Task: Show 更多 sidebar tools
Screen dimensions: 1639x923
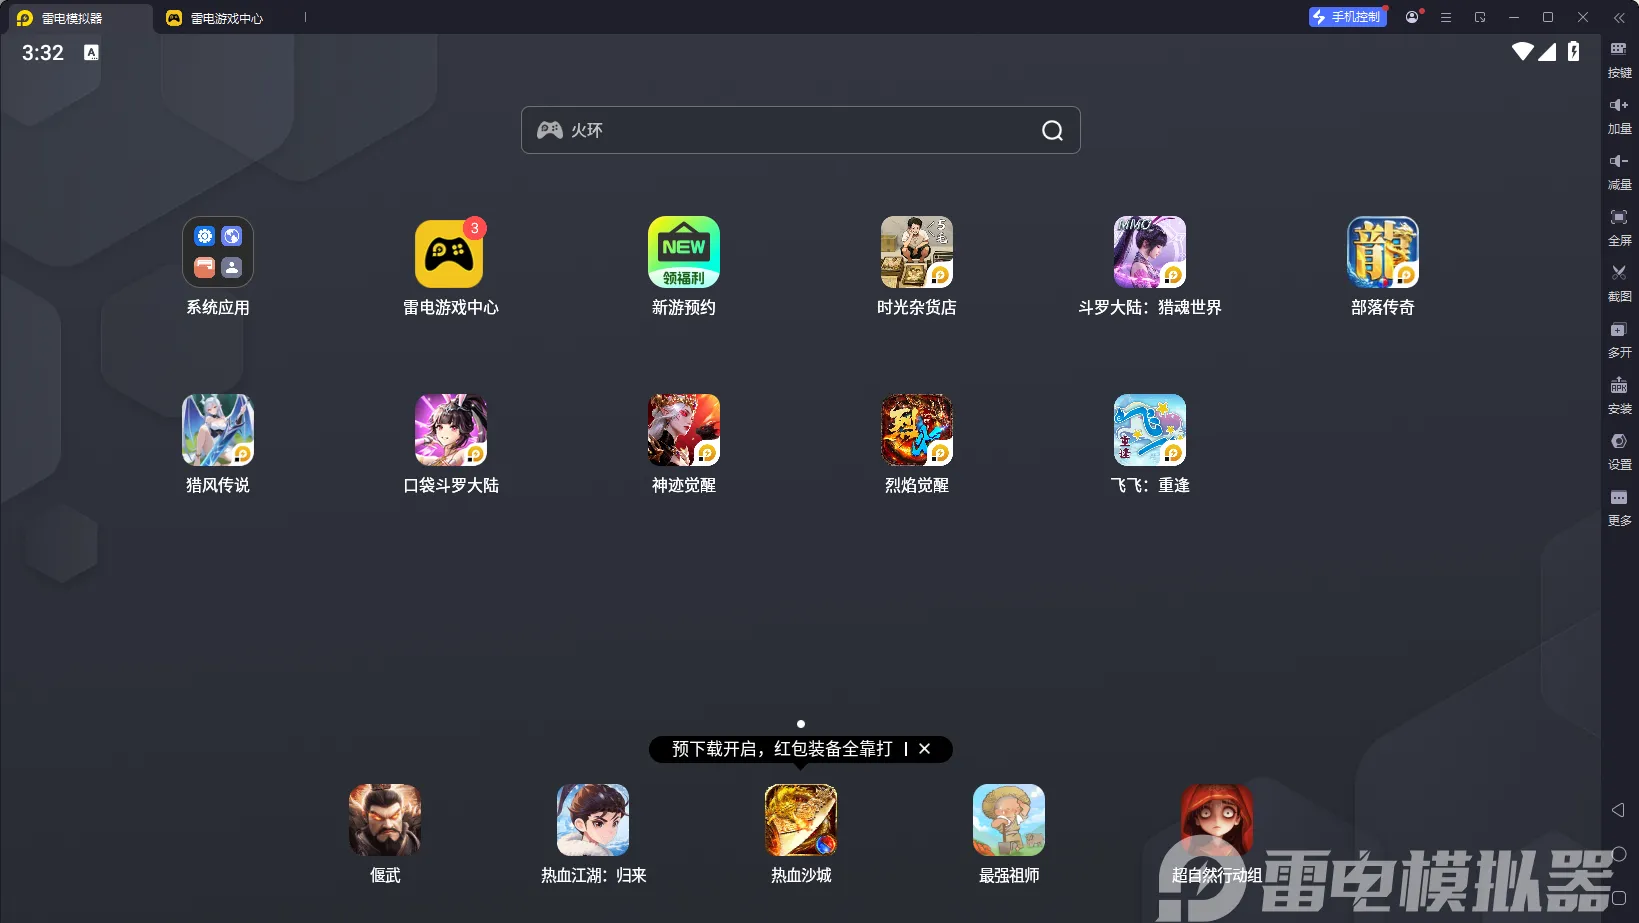Action: click(1619, 507)
